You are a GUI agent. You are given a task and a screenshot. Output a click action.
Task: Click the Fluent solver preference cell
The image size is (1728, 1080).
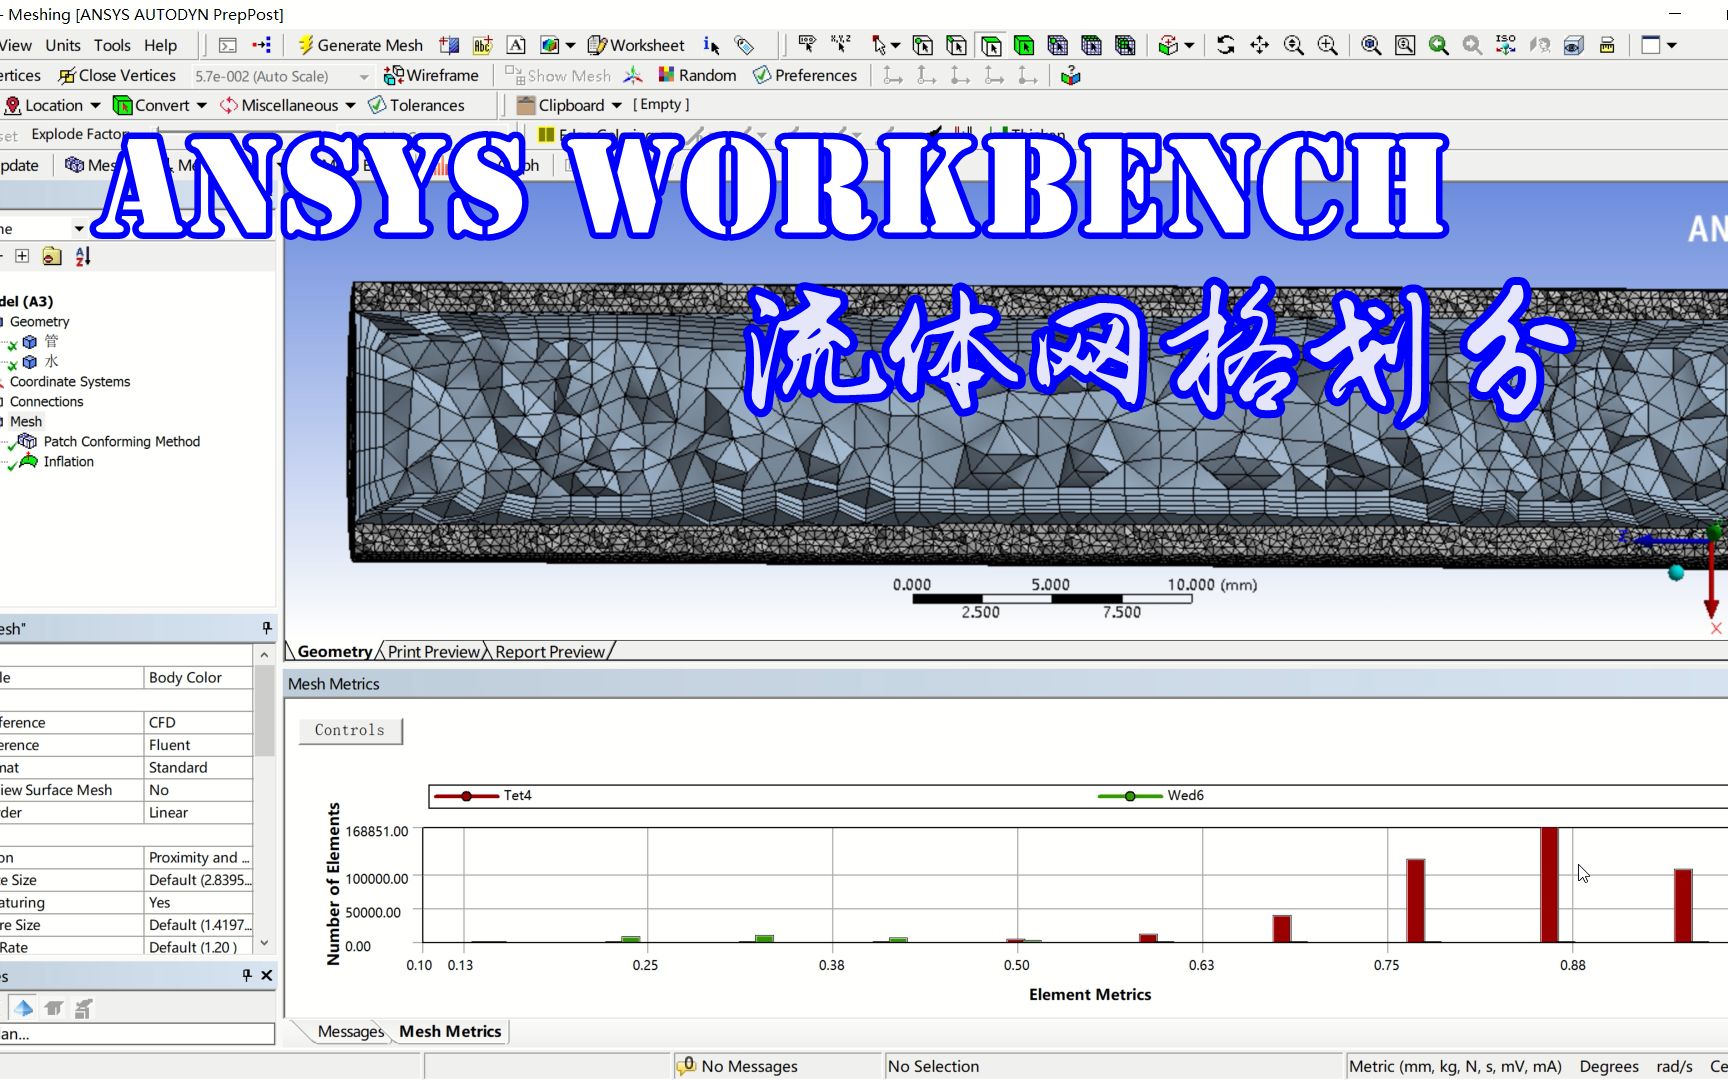click(198, 745)
